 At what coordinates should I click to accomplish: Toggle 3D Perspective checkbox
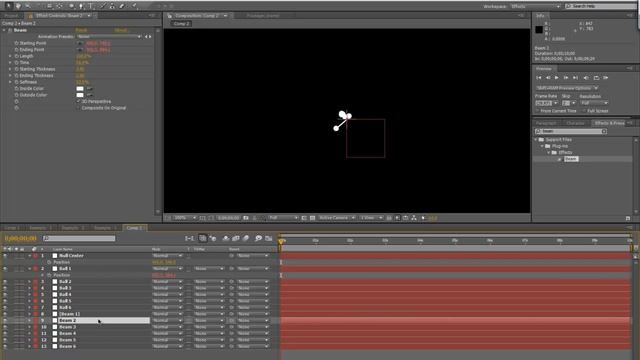pos(78,102)
